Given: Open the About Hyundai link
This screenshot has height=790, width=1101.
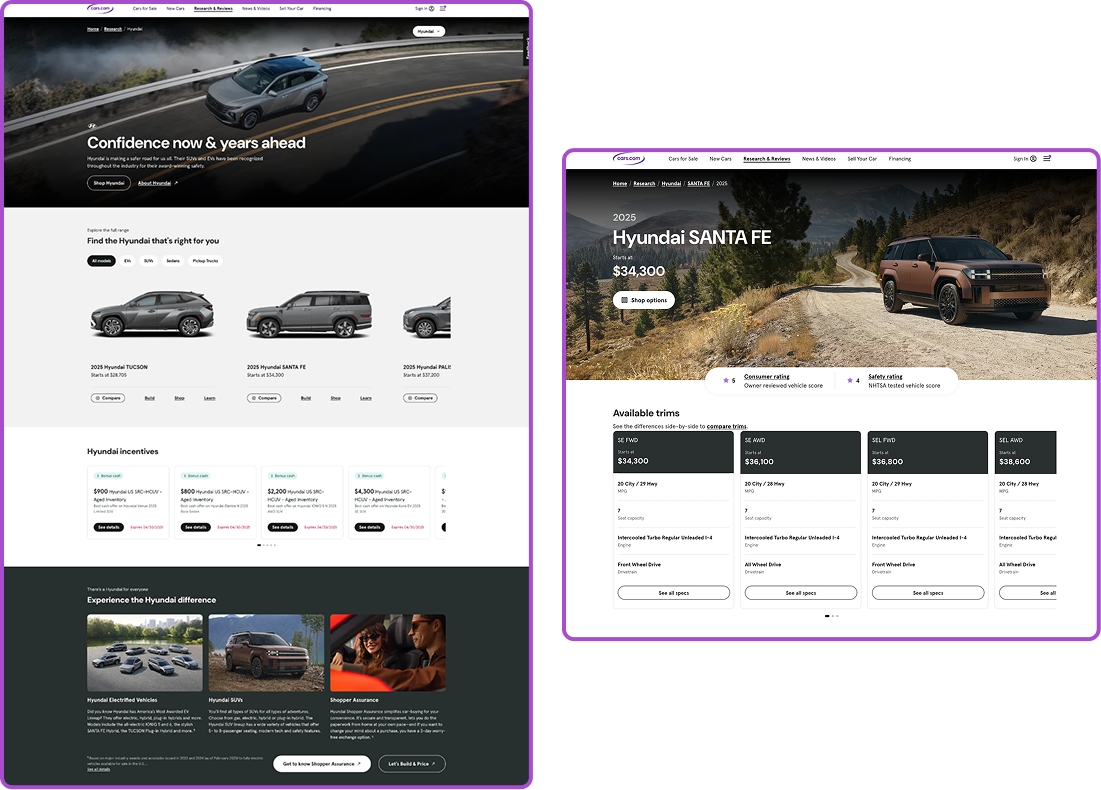Looking at the screenshot, I should (x=154, y=183).
